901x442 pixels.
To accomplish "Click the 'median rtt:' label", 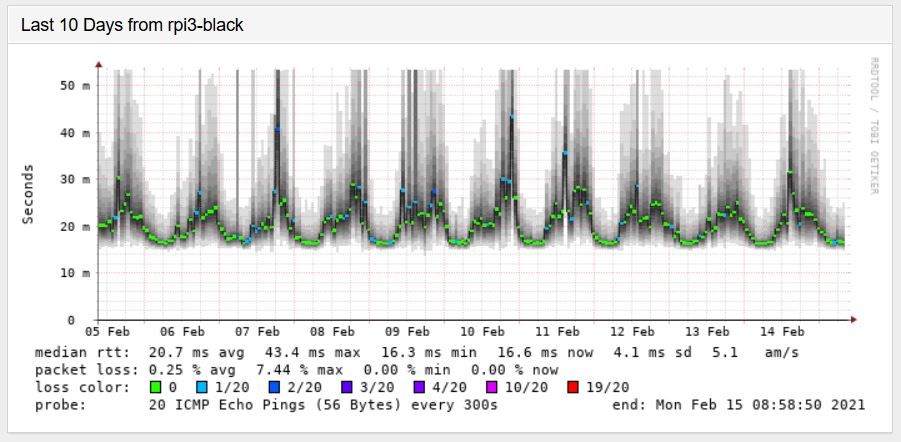I will [x=82, y=352].
